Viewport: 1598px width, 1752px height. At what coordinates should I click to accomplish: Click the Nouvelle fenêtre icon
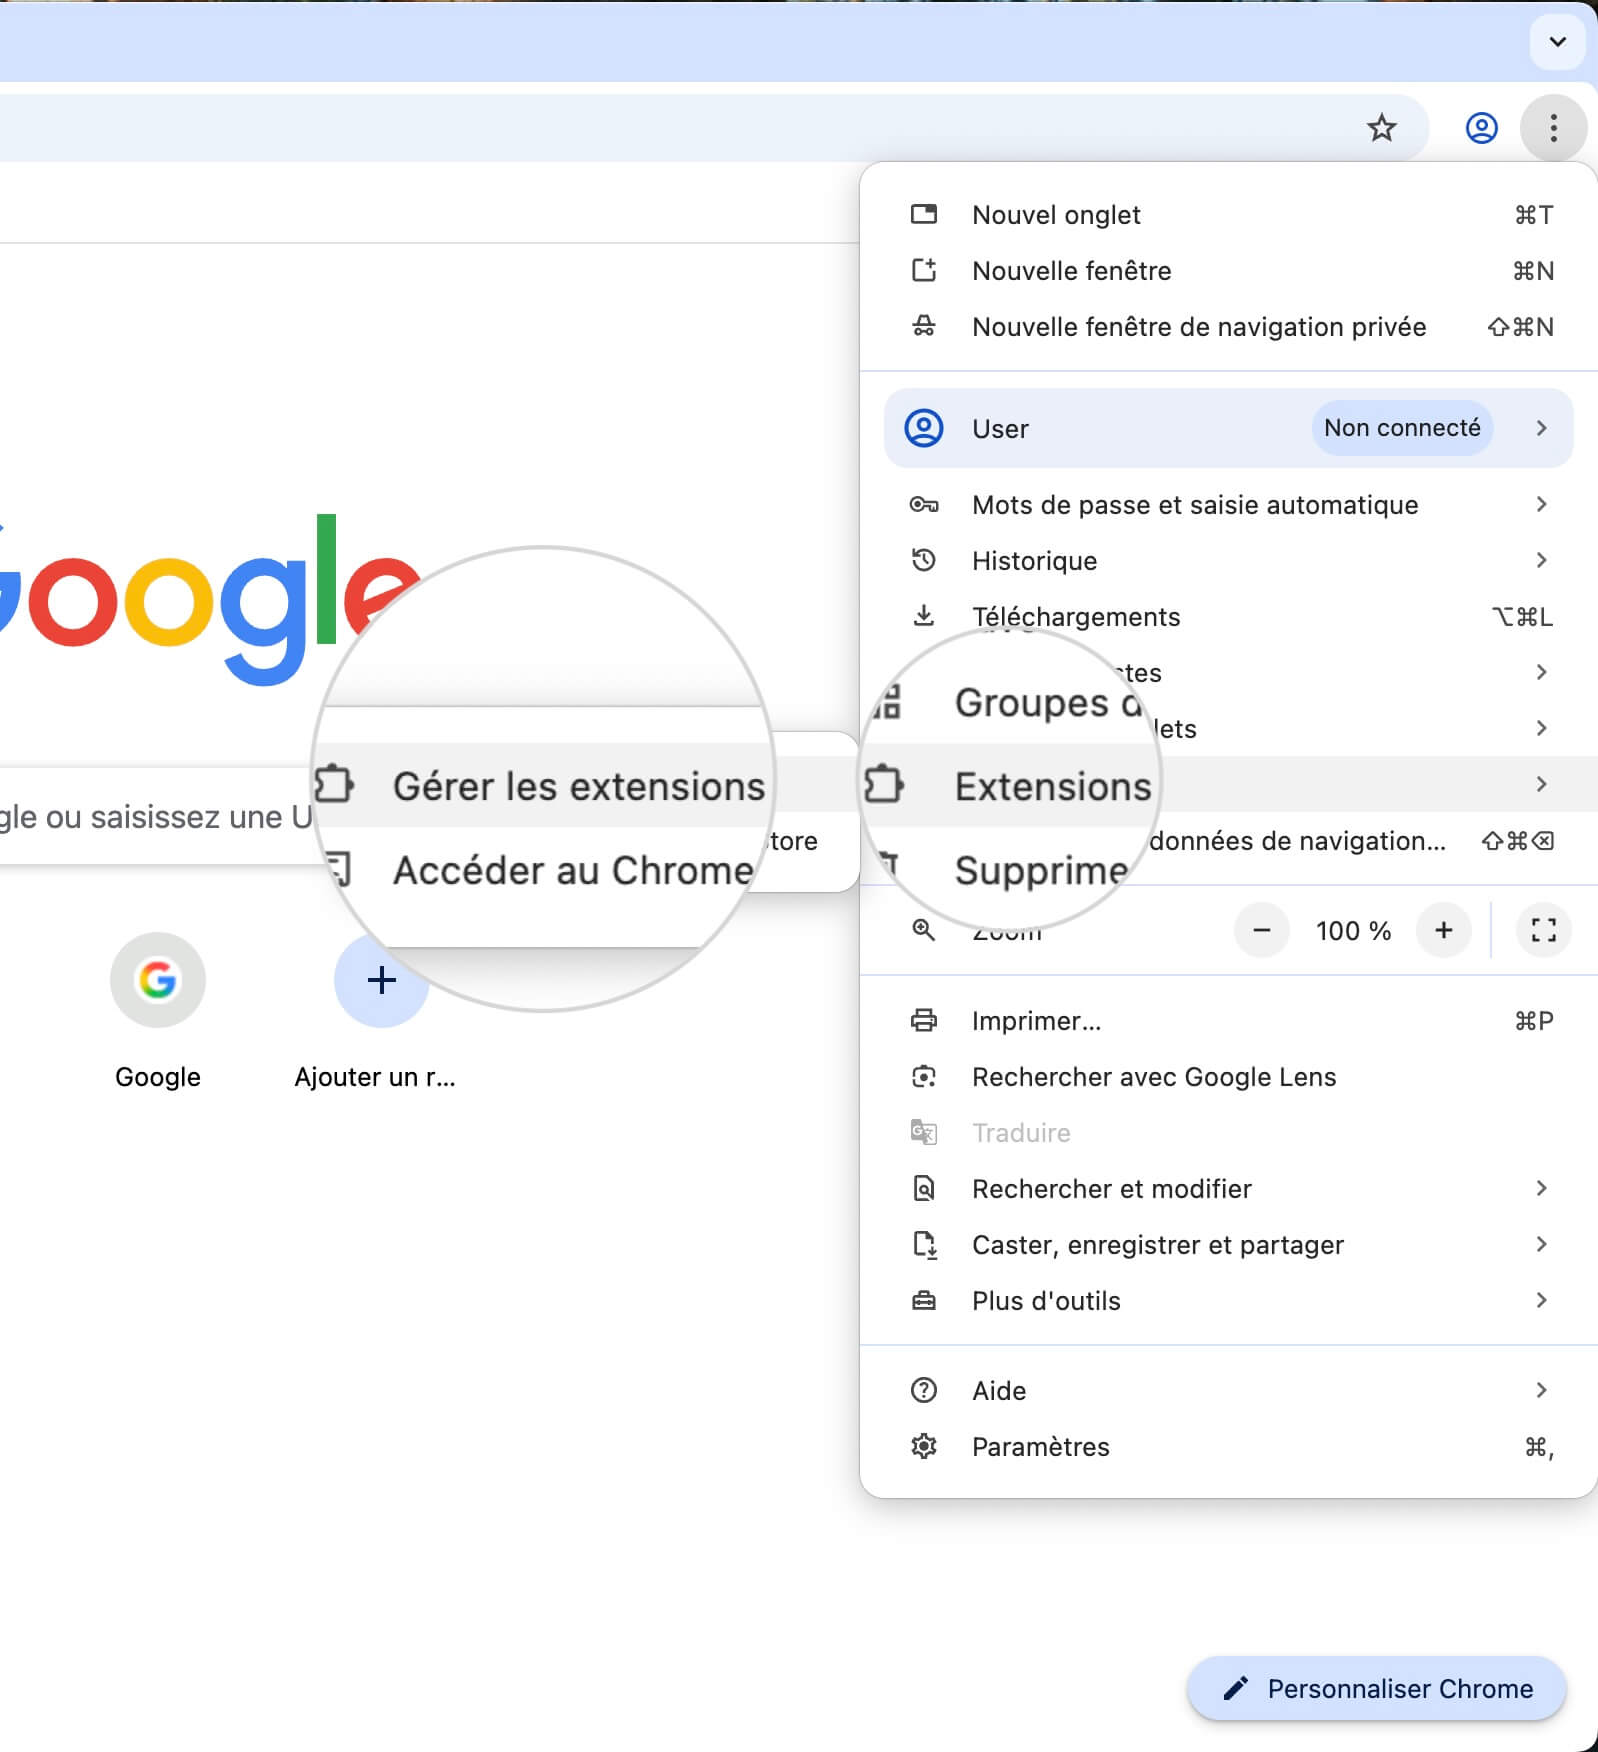coord(924,270)
